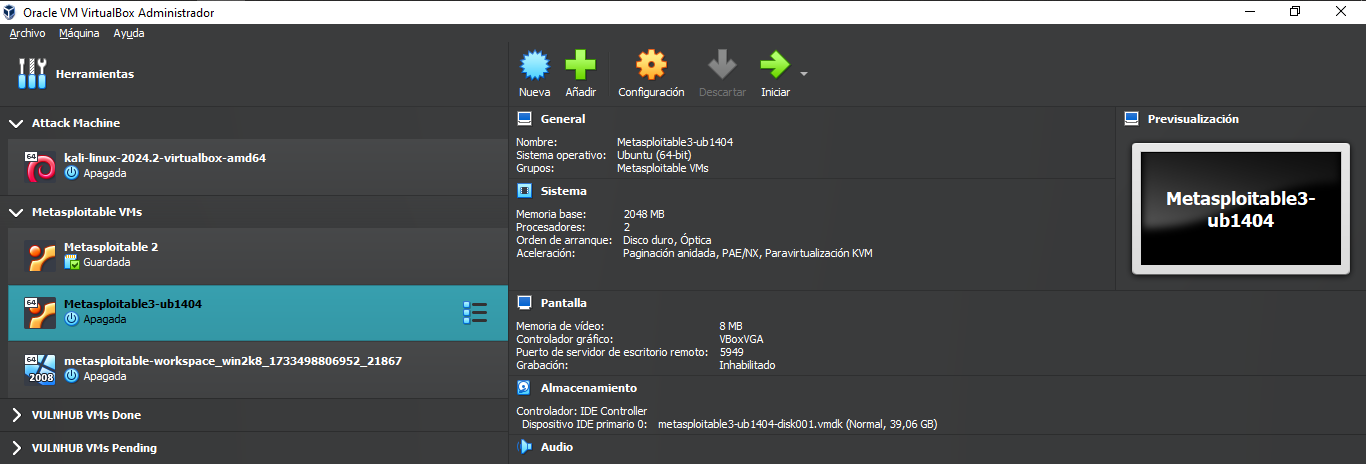Click the Herramientas tools icon
Viewport: 1366px width, 464px height.
pos(33,73)
